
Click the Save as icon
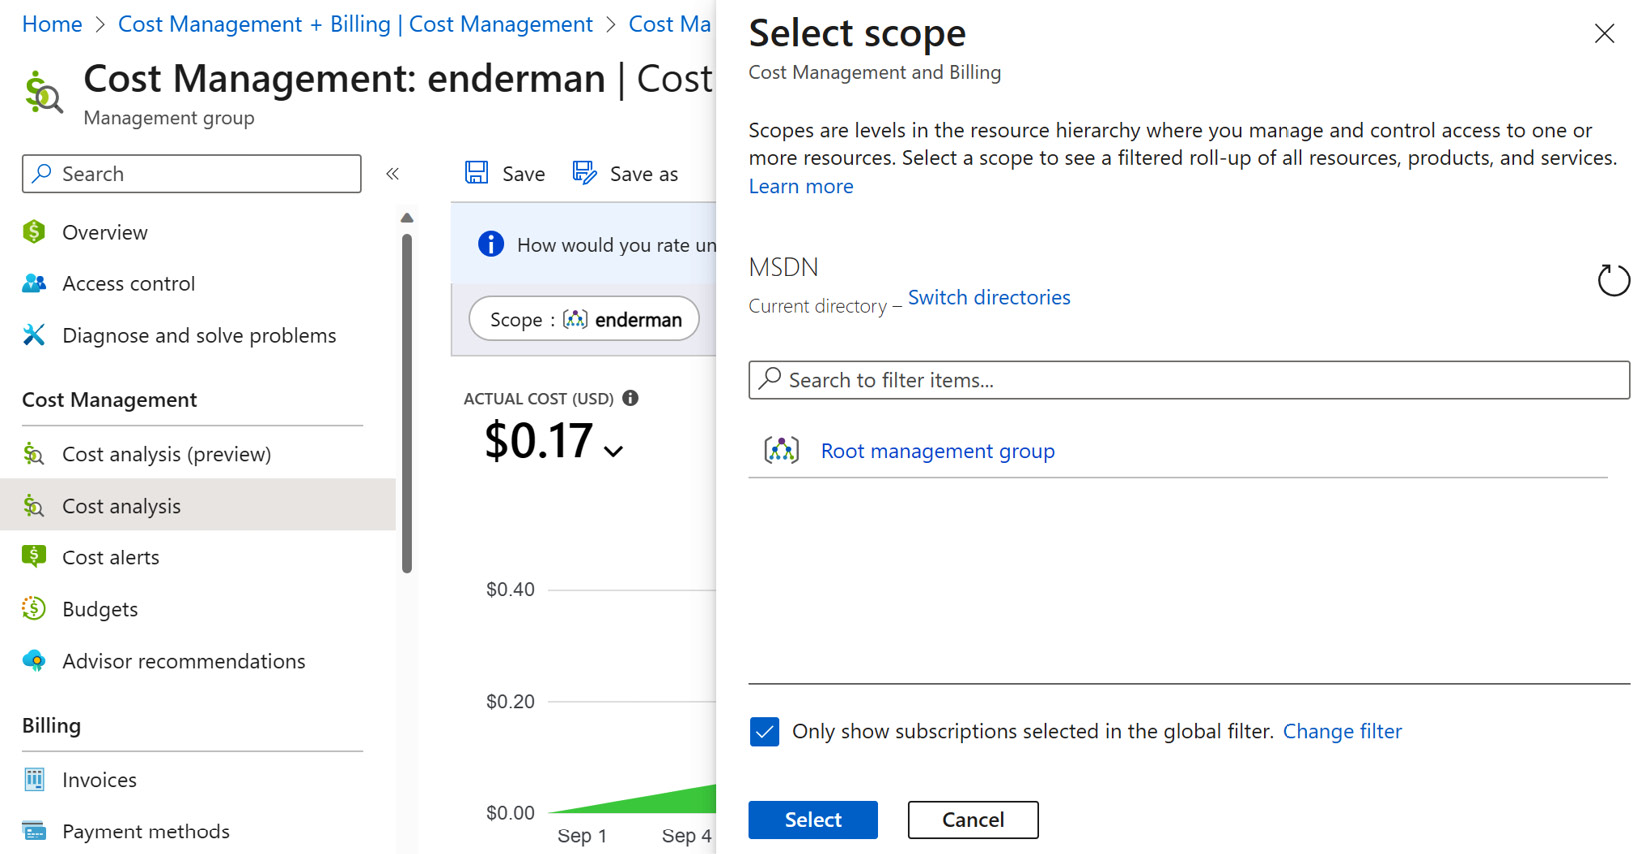pyautogui.click(x=585, y=173)
